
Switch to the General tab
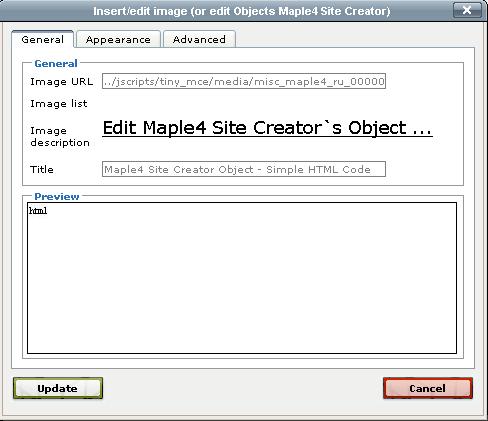click(x=42, y=39)
